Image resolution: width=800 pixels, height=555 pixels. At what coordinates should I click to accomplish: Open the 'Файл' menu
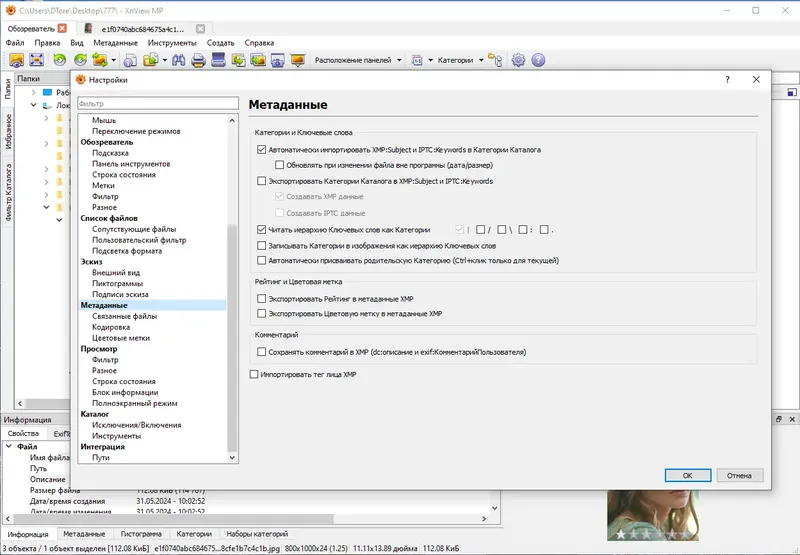(15, 43)
